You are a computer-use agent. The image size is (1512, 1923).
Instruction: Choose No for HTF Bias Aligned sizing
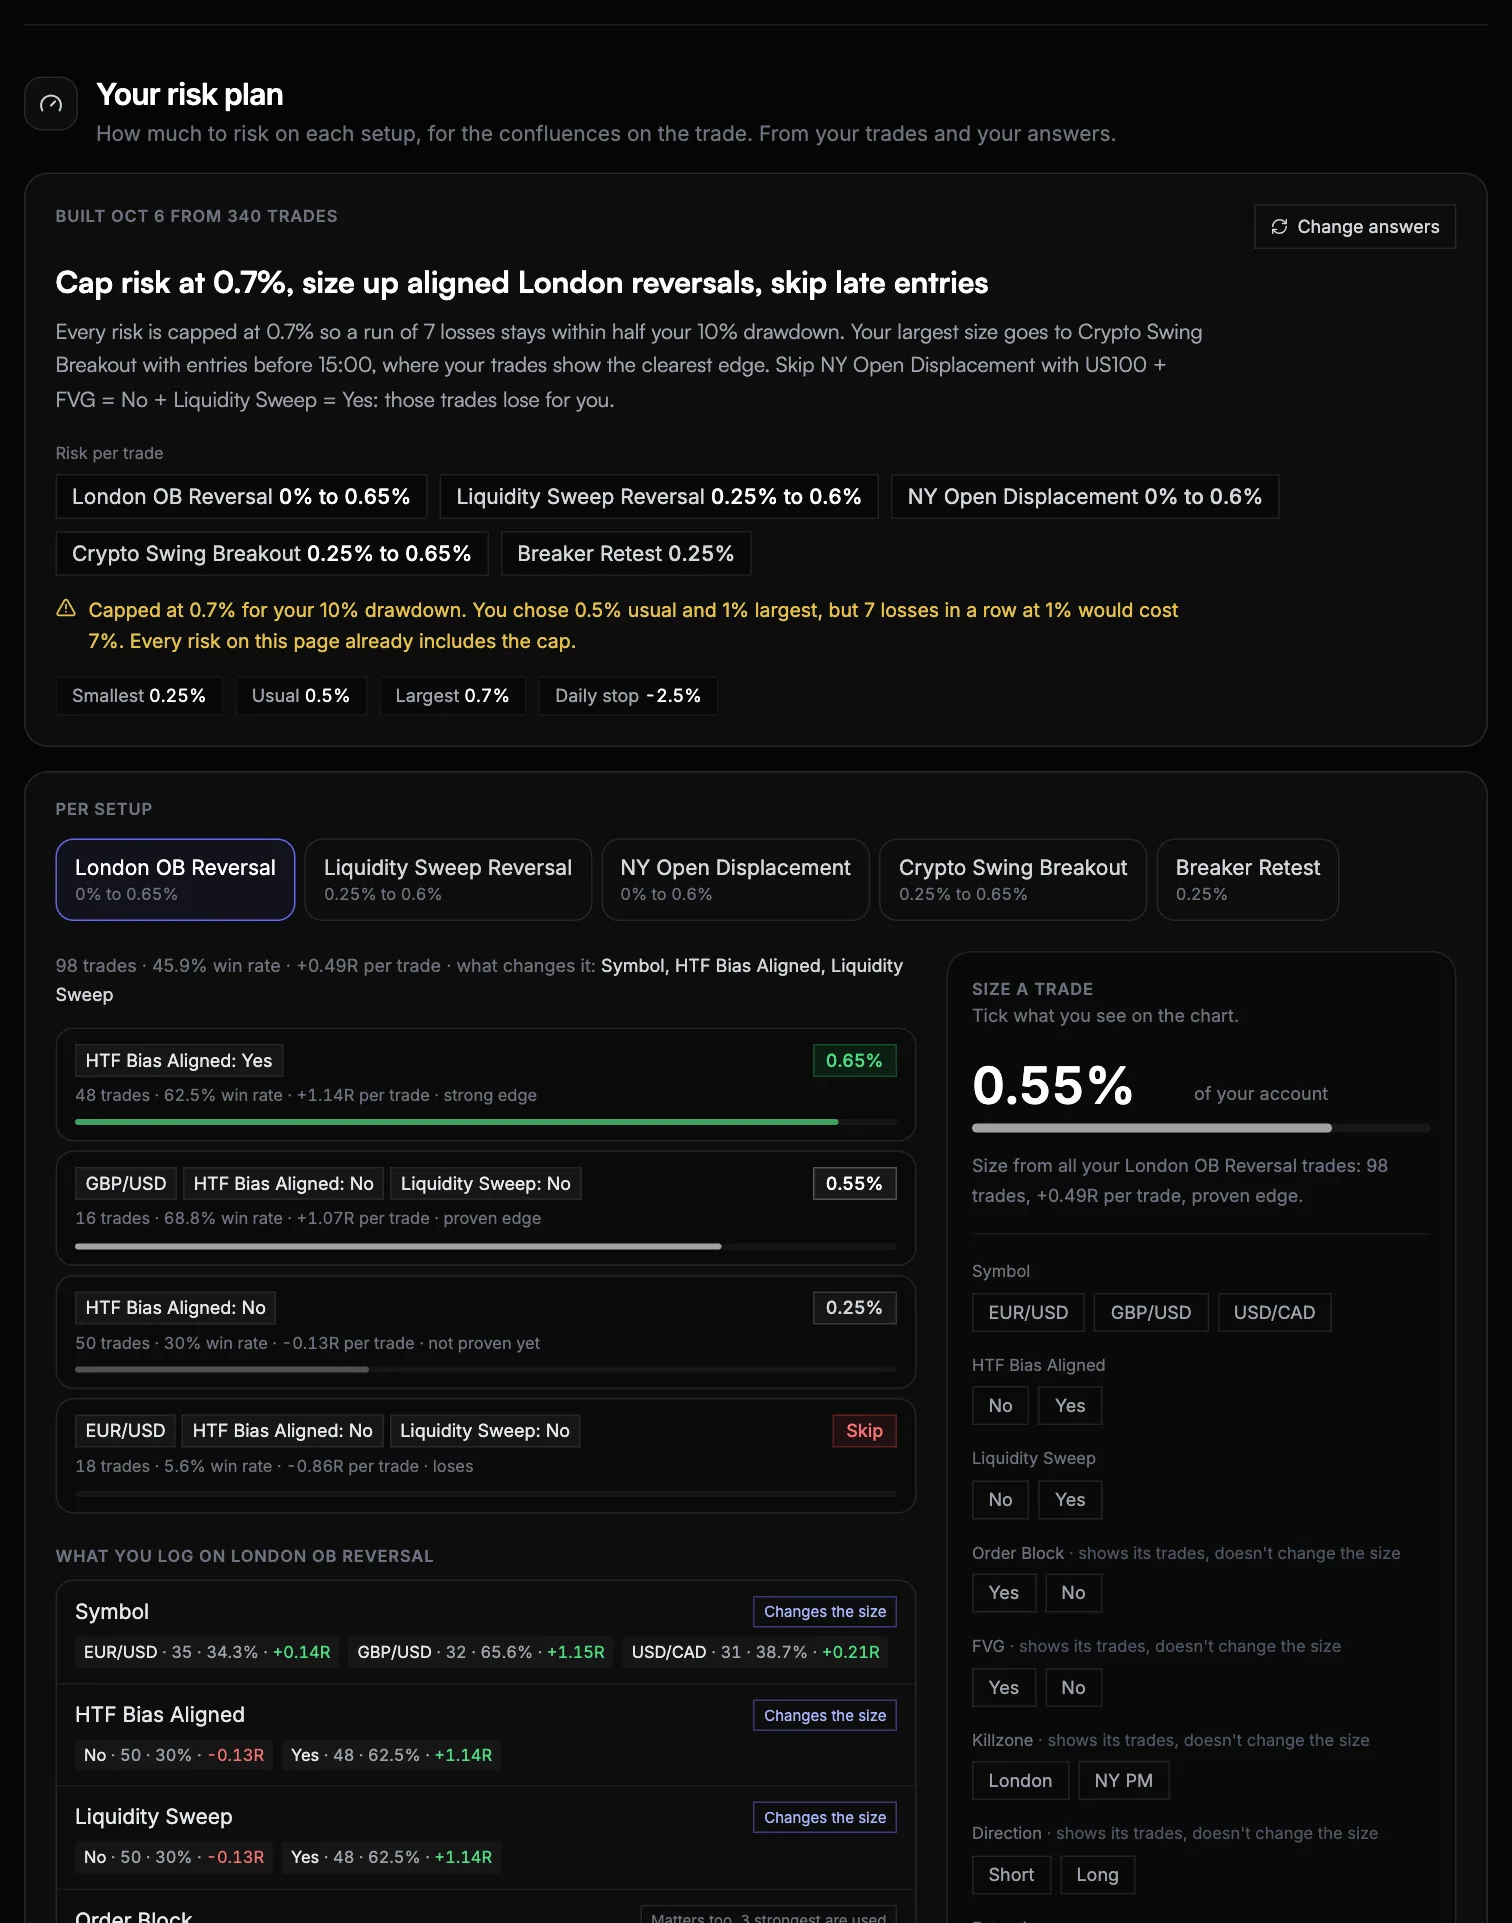(1000, 1405)
